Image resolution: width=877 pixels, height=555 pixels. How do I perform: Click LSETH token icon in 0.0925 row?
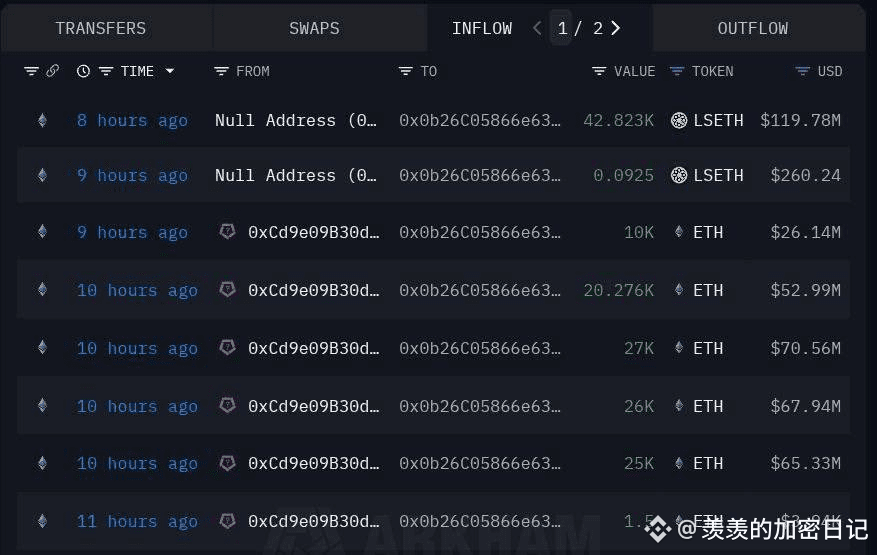pyautogui.click(x=679, y=176)
